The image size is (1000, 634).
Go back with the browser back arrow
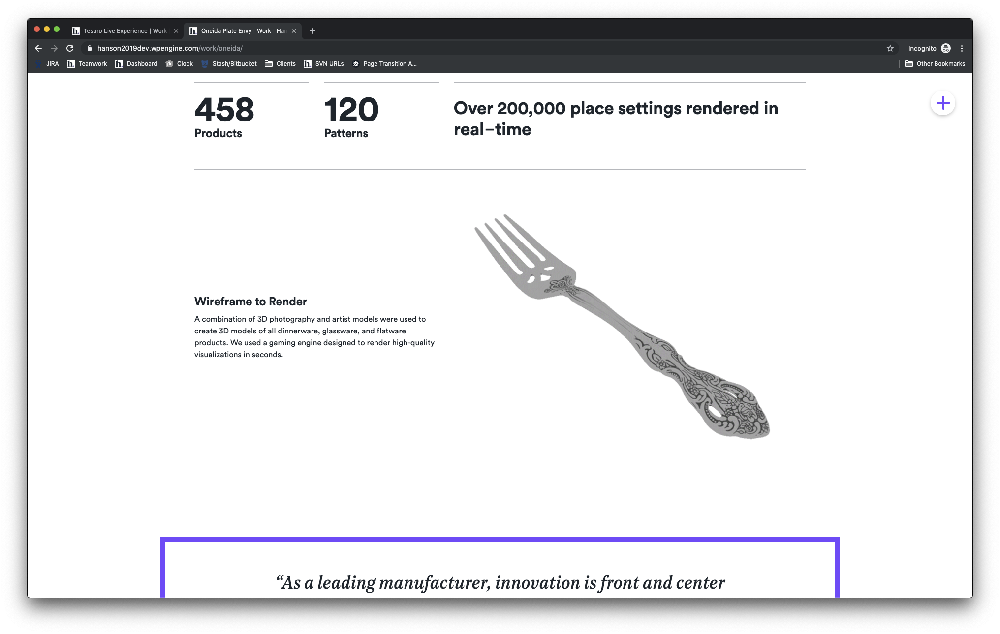[x=38, y=48]
